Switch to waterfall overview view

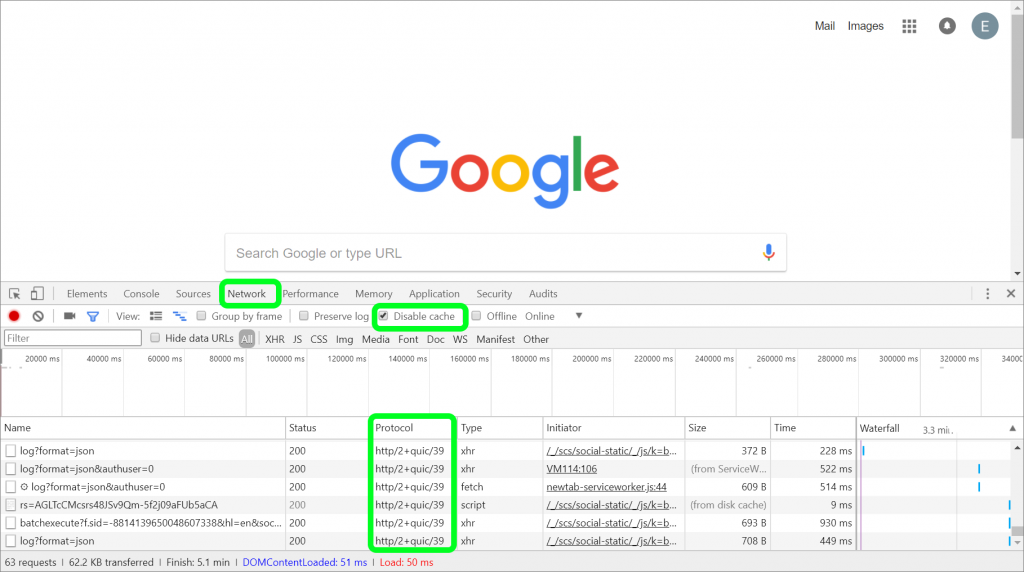(180, 316)
